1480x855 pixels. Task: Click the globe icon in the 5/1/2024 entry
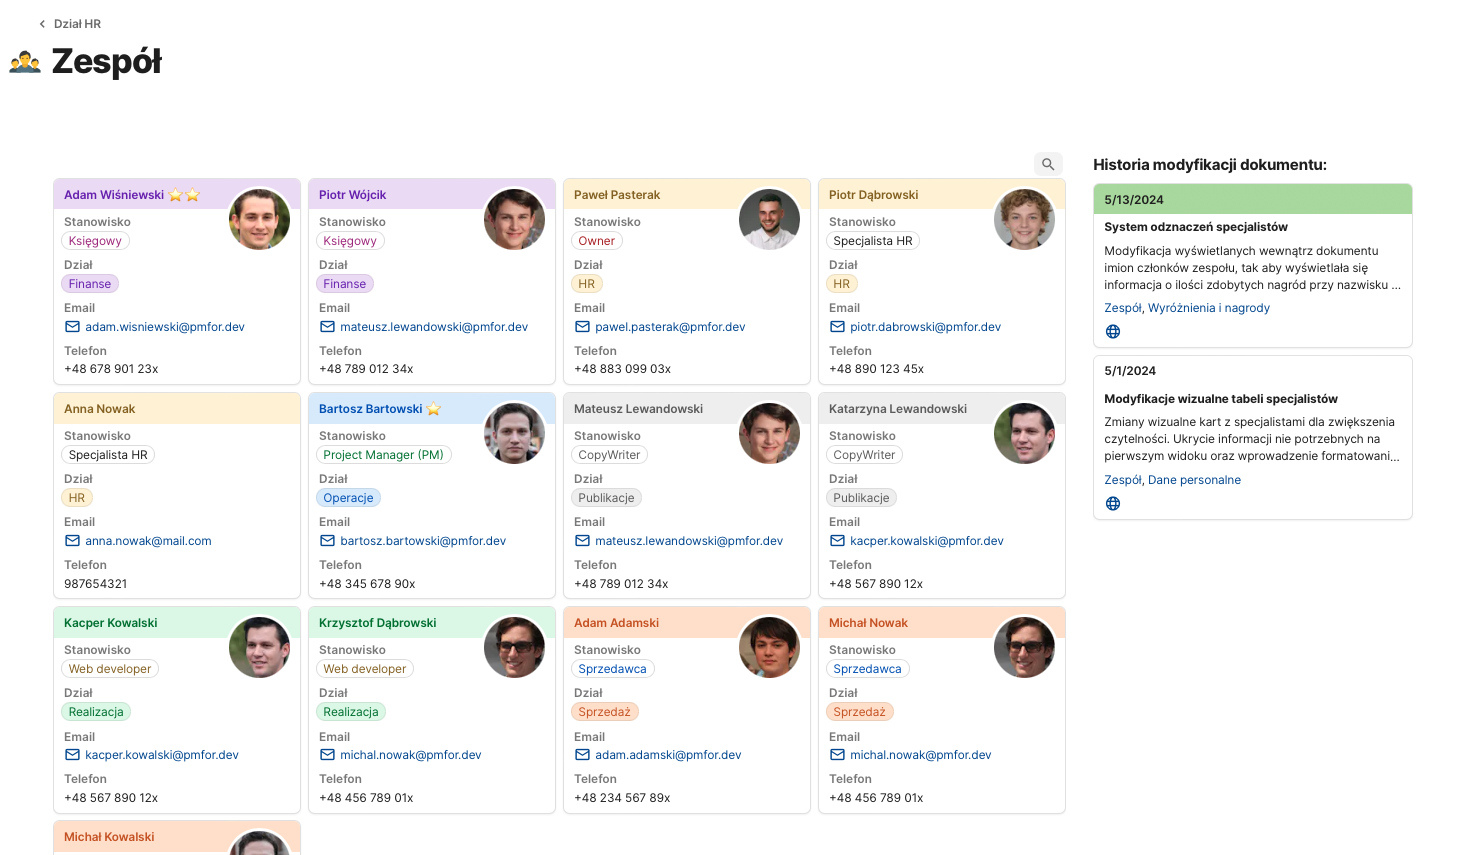(1113, 504)
